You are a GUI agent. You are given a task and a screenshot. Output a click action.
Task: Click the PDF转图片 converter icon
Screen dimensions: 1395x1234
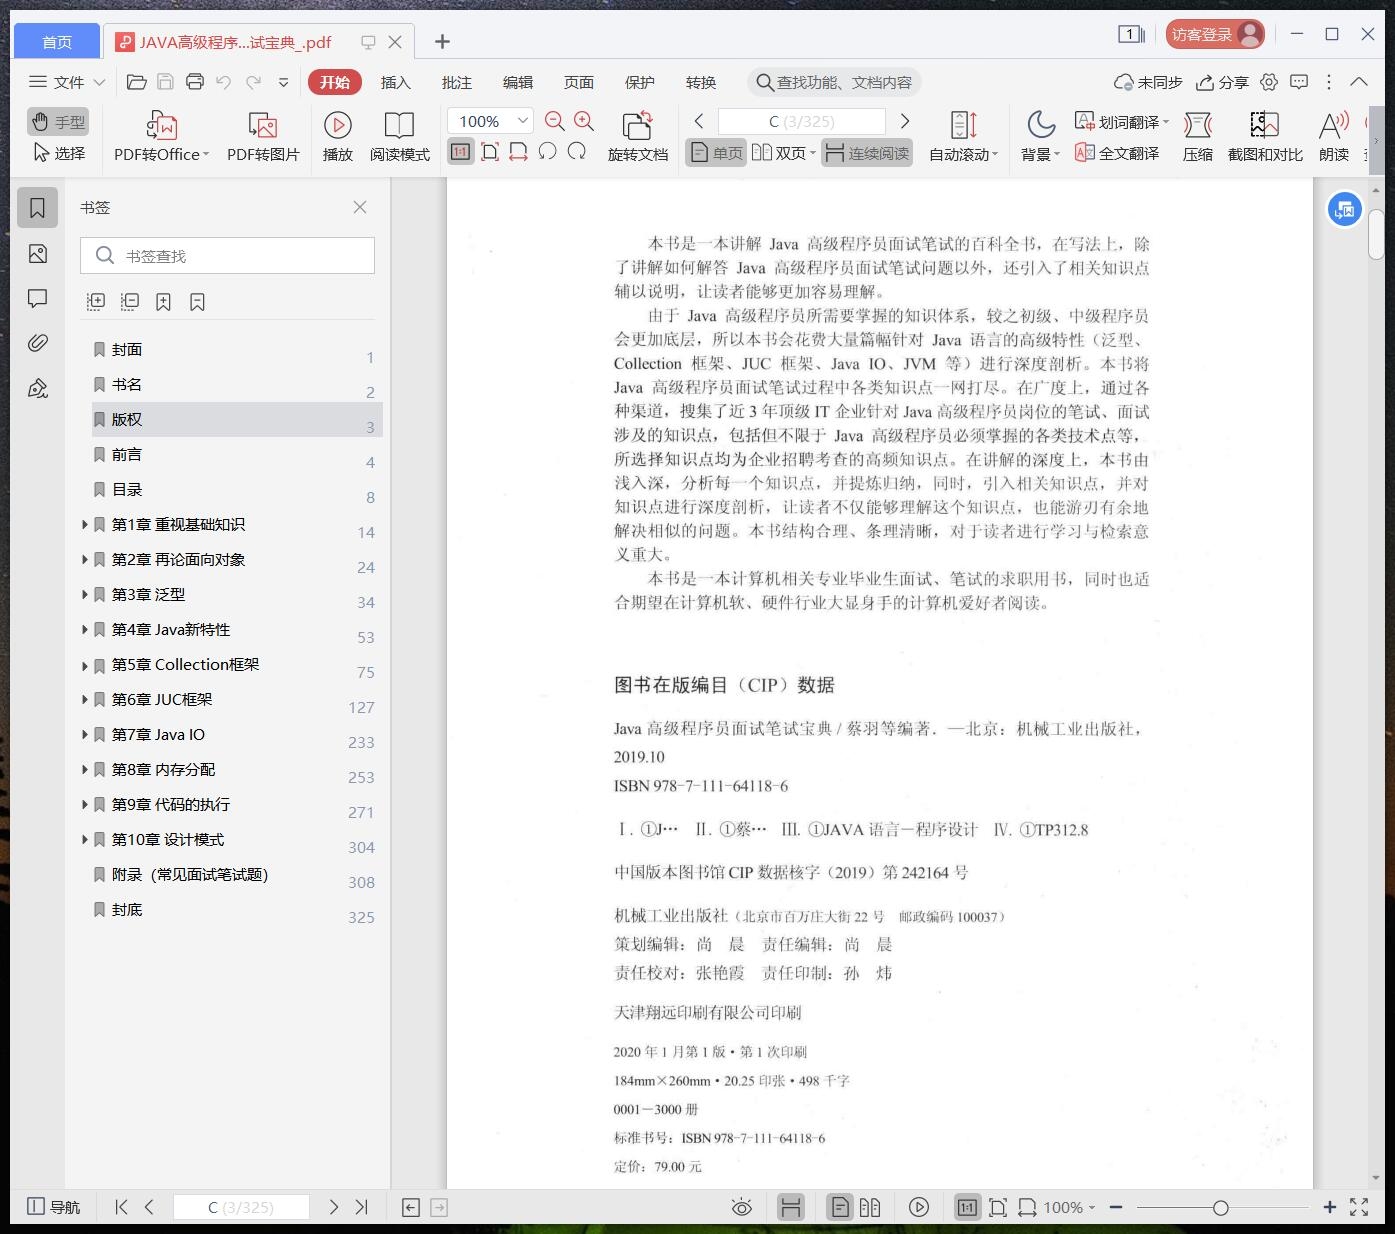click(262, 137)
